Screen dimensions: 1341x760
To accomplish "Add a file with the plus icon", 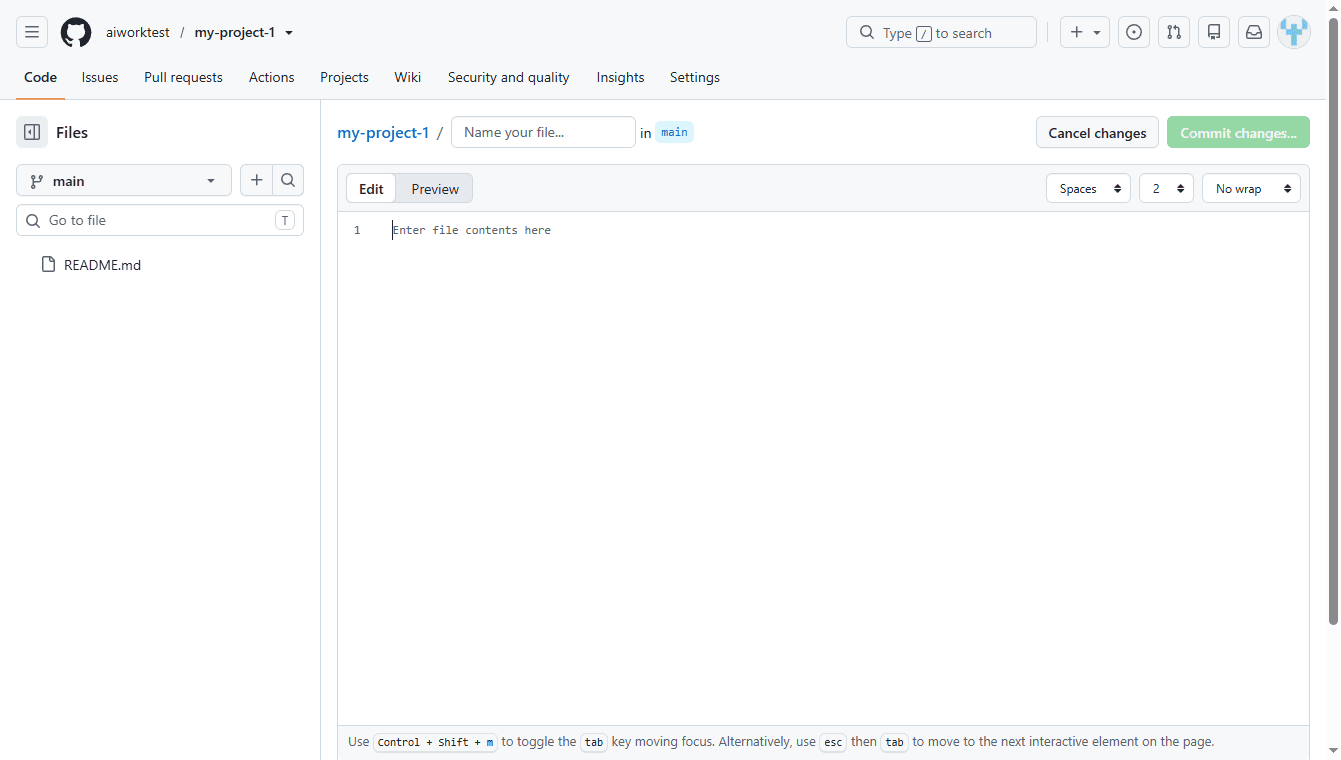I will [x=256, y=180].
